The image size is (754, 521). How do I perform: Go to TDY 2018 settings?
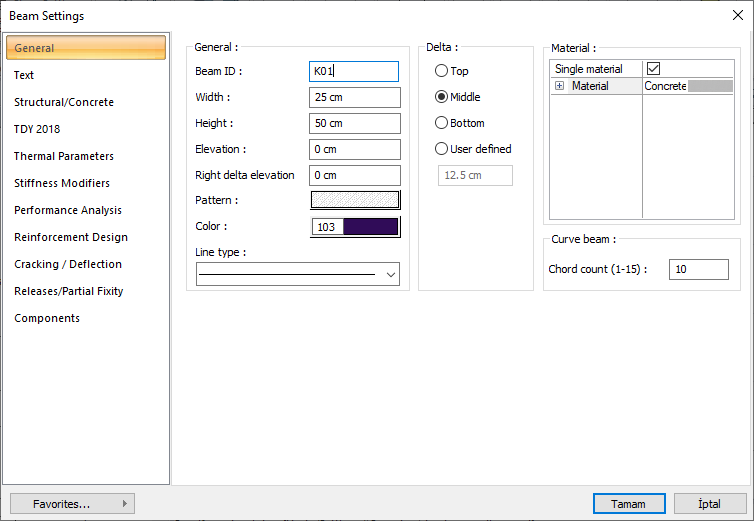click(x=37, y=129)
